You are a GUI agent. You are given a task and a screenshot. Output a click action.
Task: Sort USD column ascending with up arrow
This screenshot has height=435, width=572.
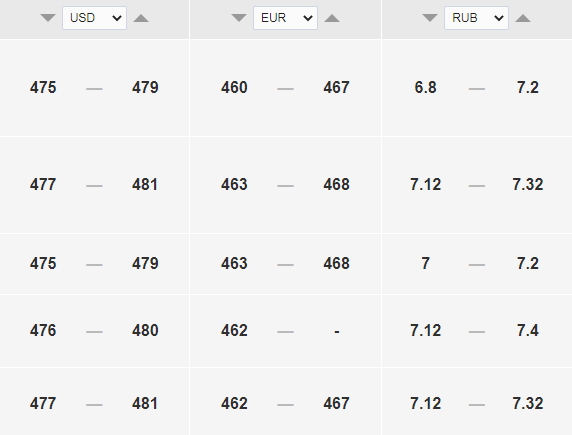pos(141,18)
